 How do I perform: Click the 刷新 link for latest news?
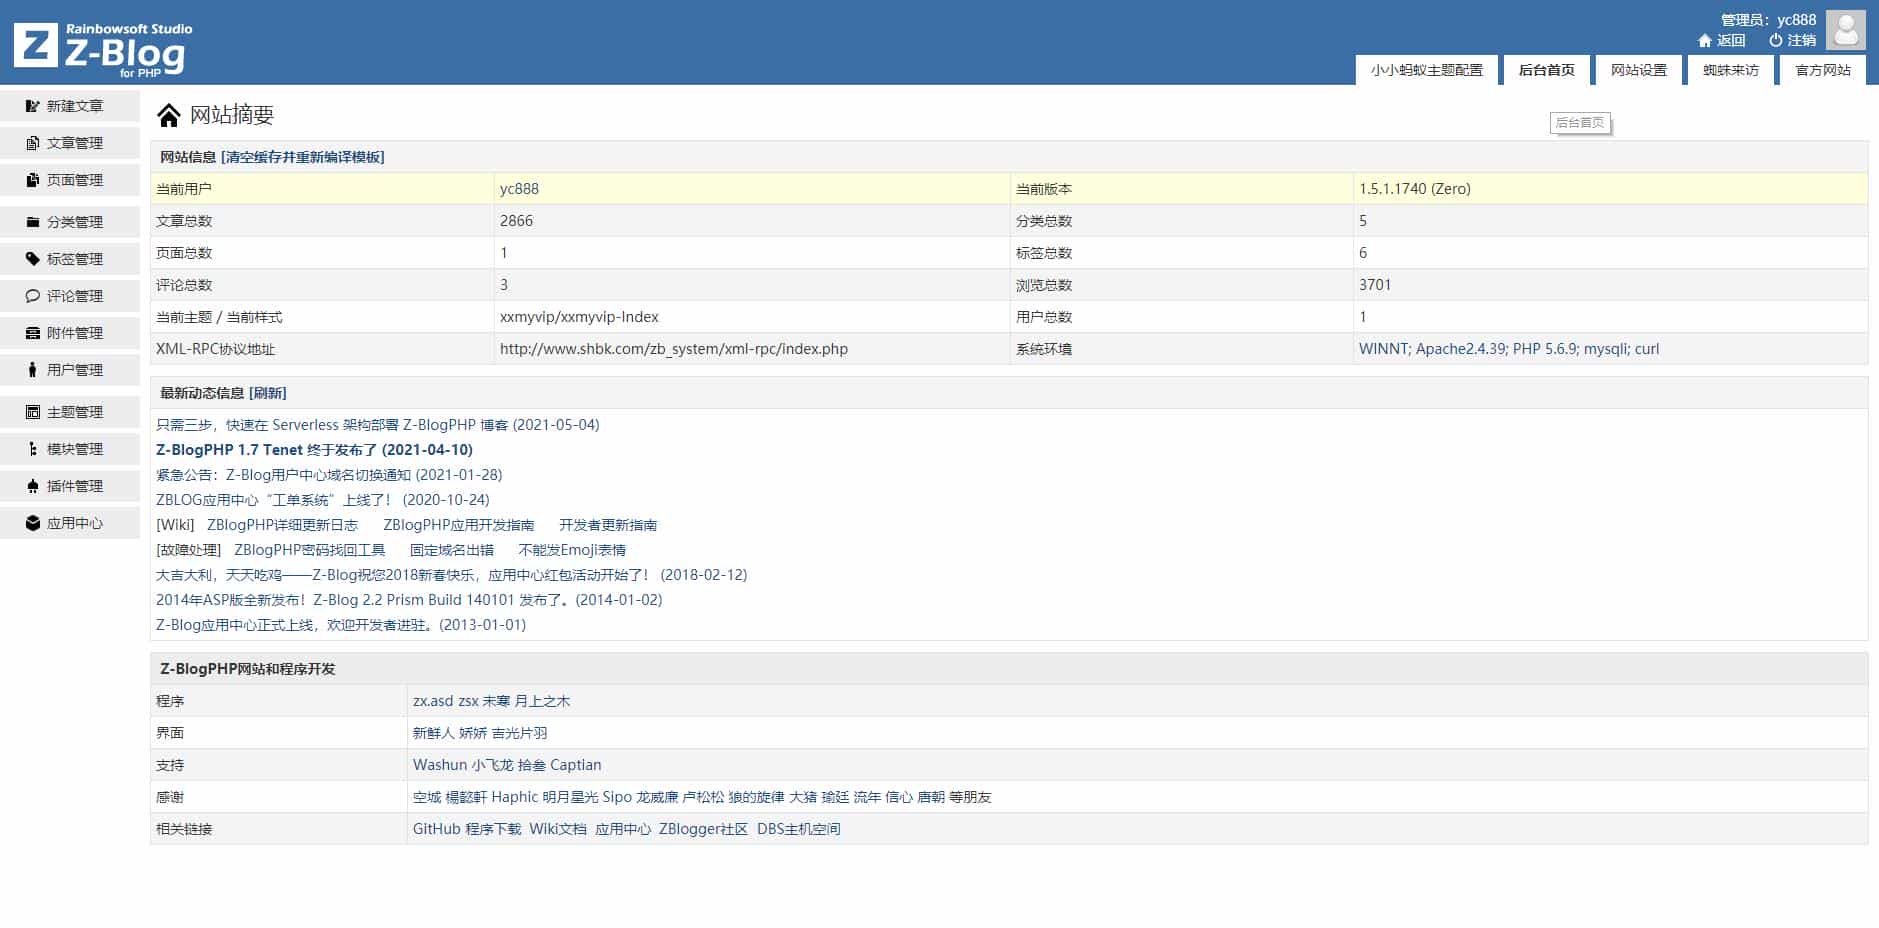268,393
